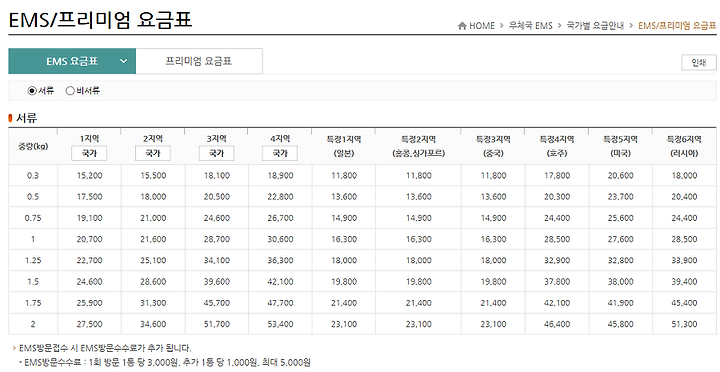Image resolution: width=720 pixels, height=372 pixels.
Task: Click the 특정4지역 (호주) column header
Action: click(557, 146)
